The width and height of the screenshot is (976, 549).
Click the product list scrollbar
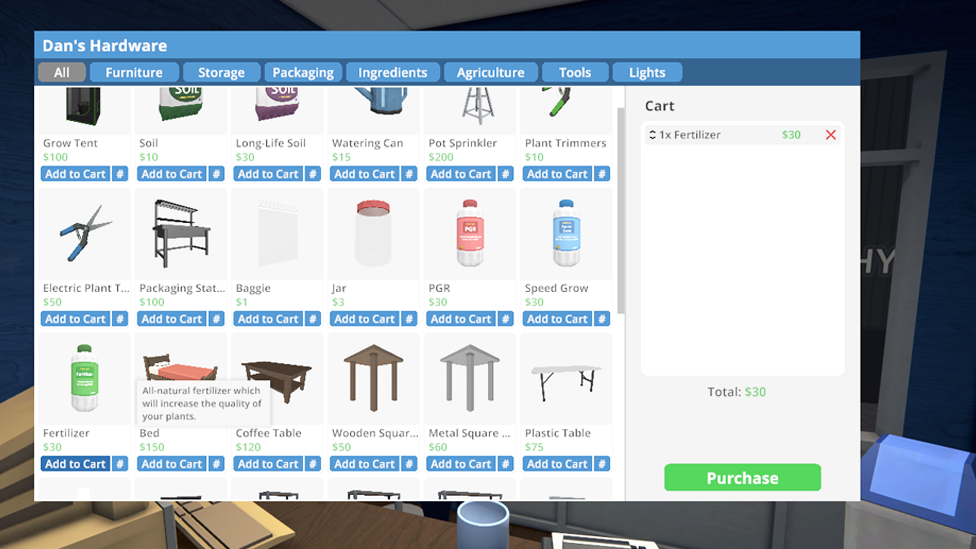[x=621, y=210]
